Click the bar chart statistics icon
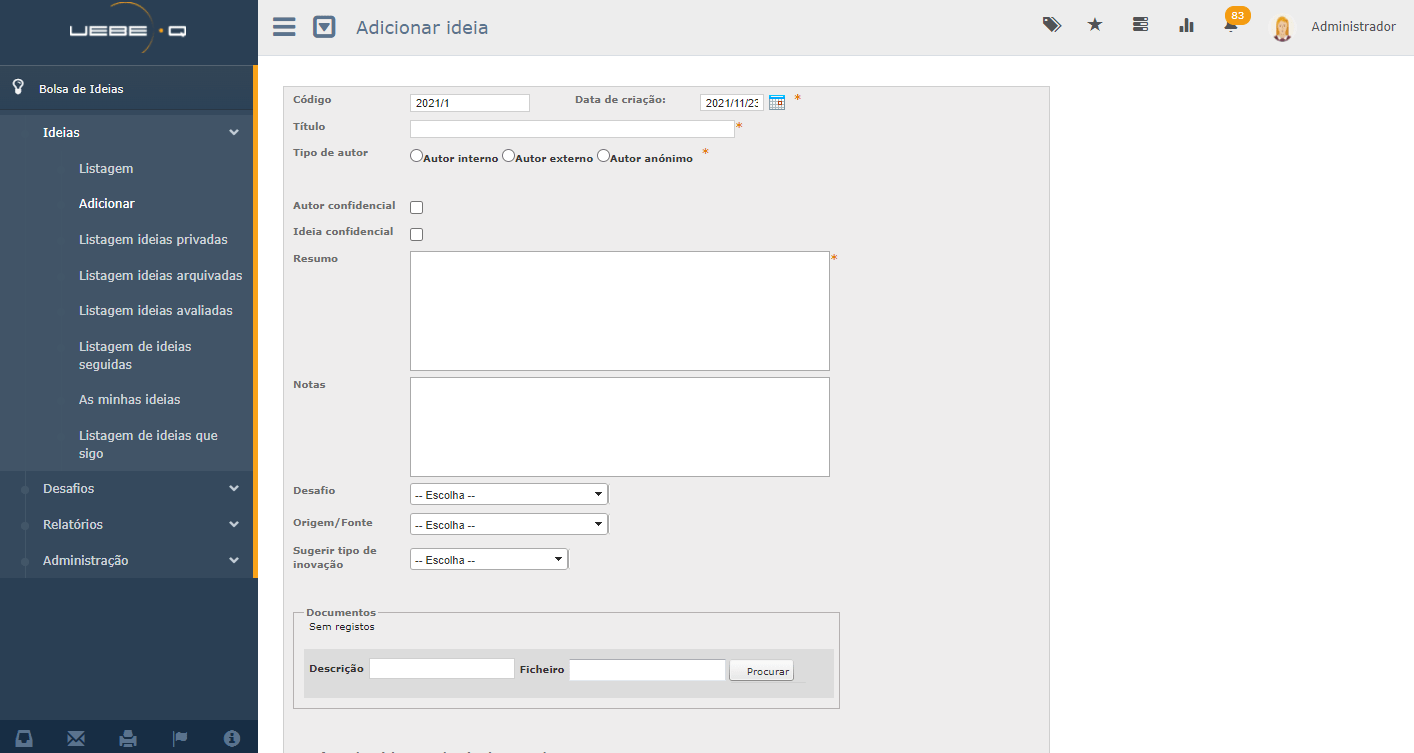Image resolution: width=1414 pixels, height=753 pixels. [1187, 26]
